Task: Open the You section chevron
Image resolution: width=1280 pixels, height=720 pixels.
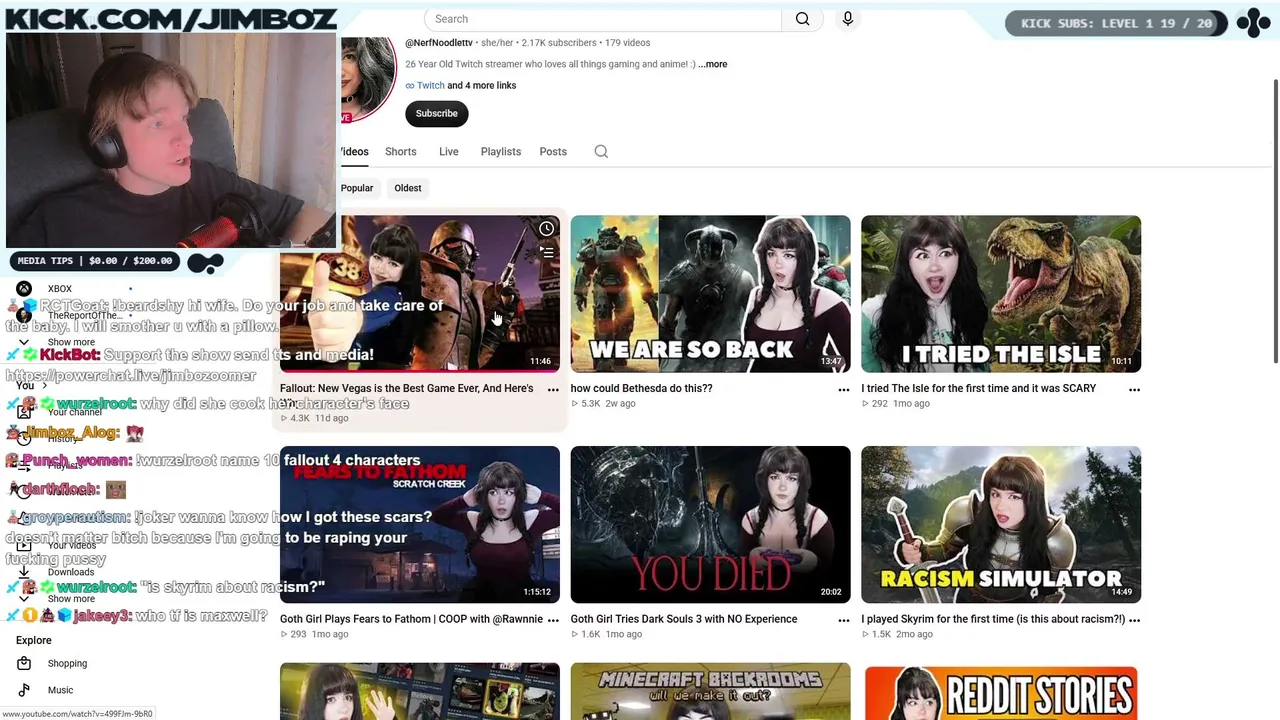Action: [44, 386]
